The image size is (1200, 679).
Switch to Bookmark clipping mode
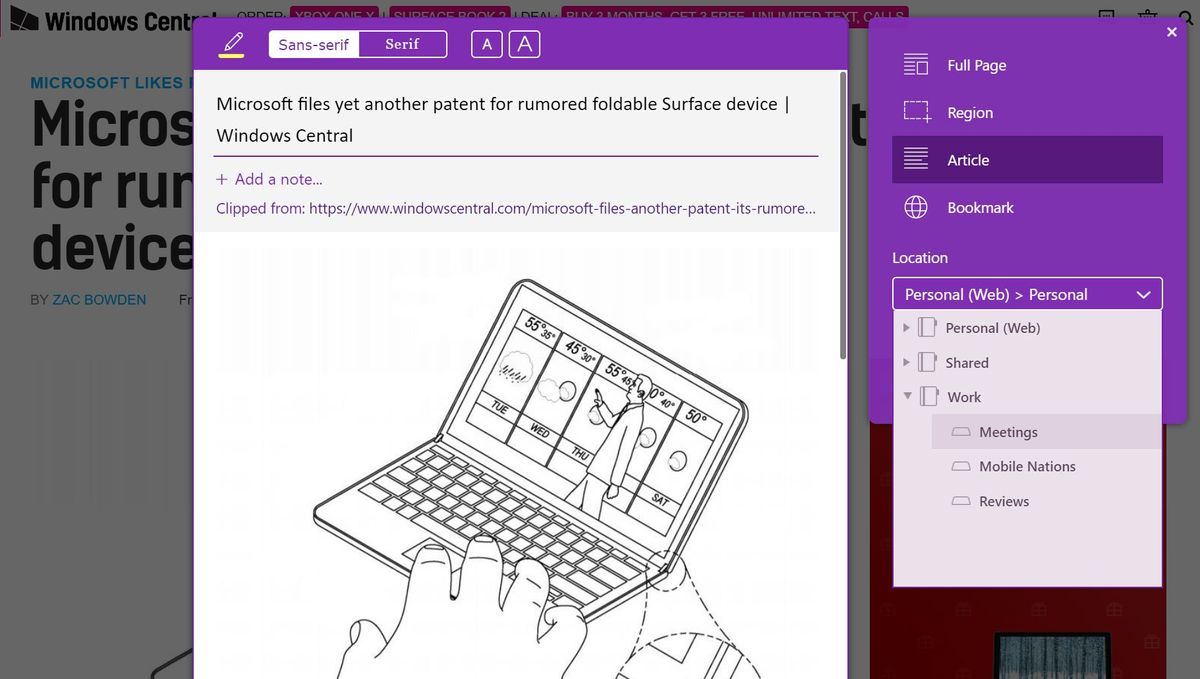tap(978, 207)
